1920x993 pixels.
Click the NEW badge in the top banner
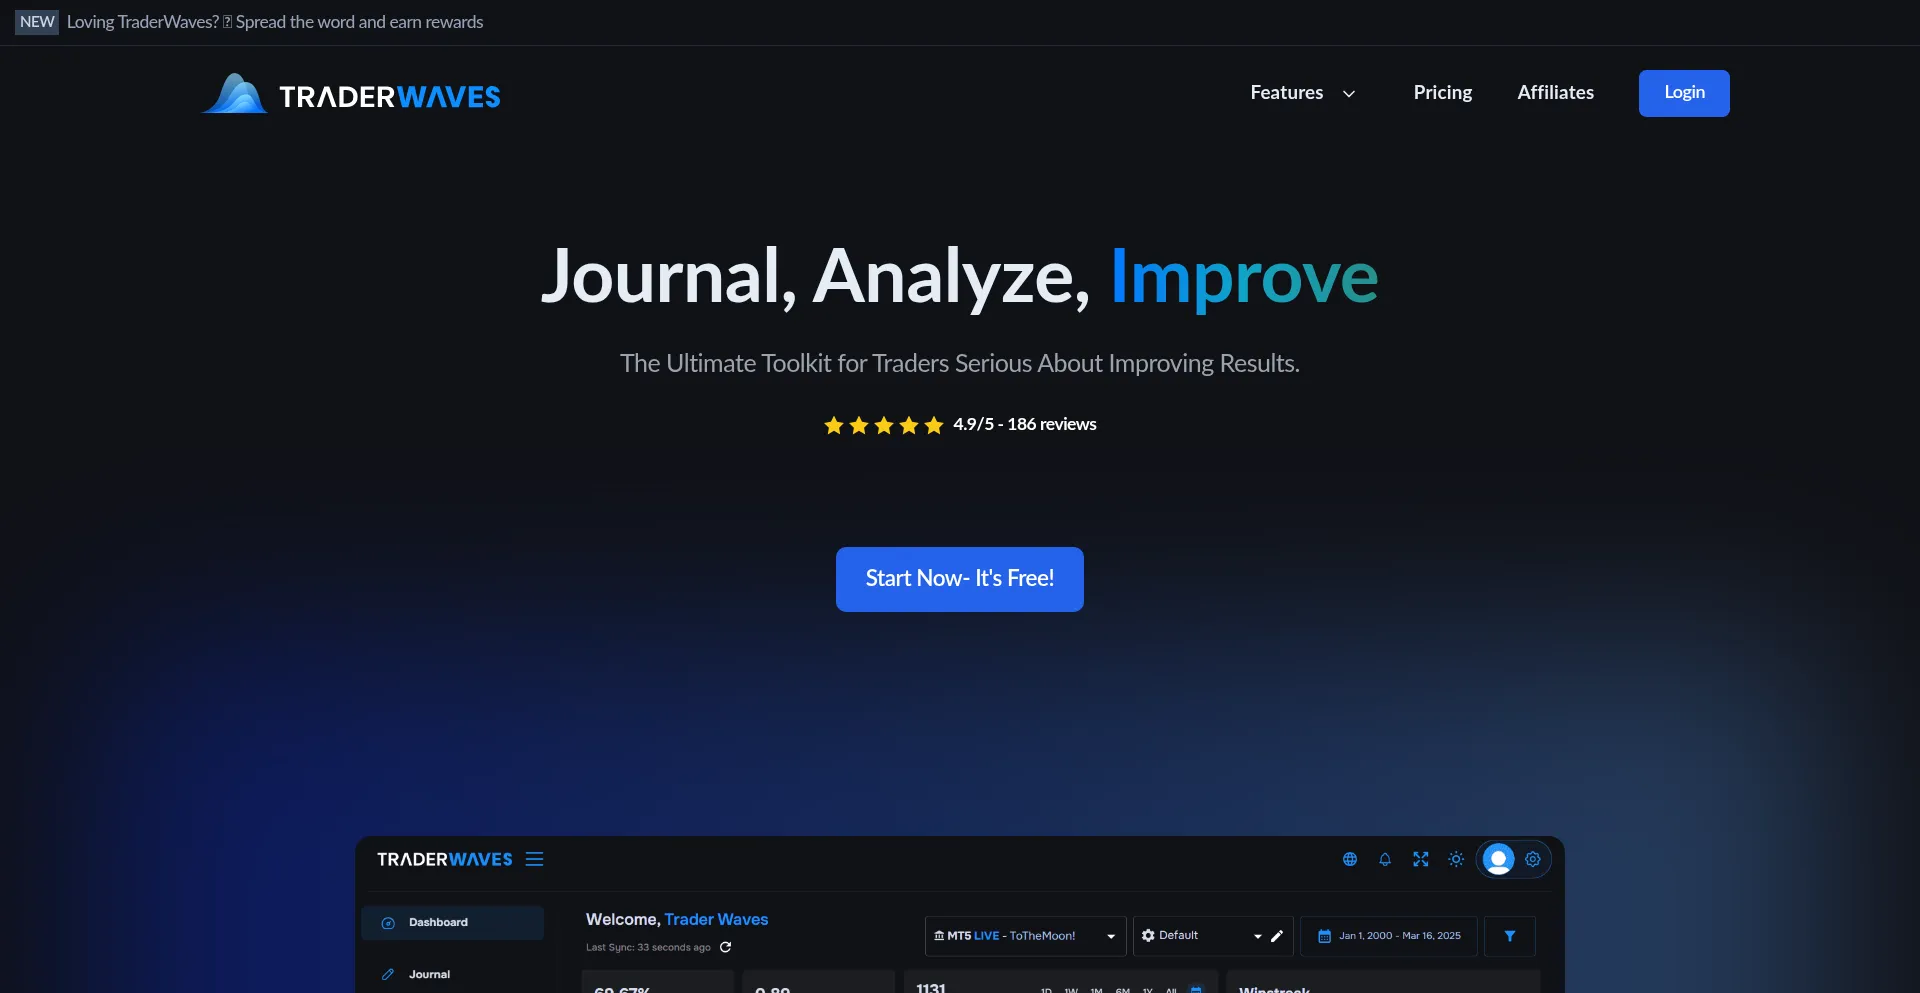(37, 22)
